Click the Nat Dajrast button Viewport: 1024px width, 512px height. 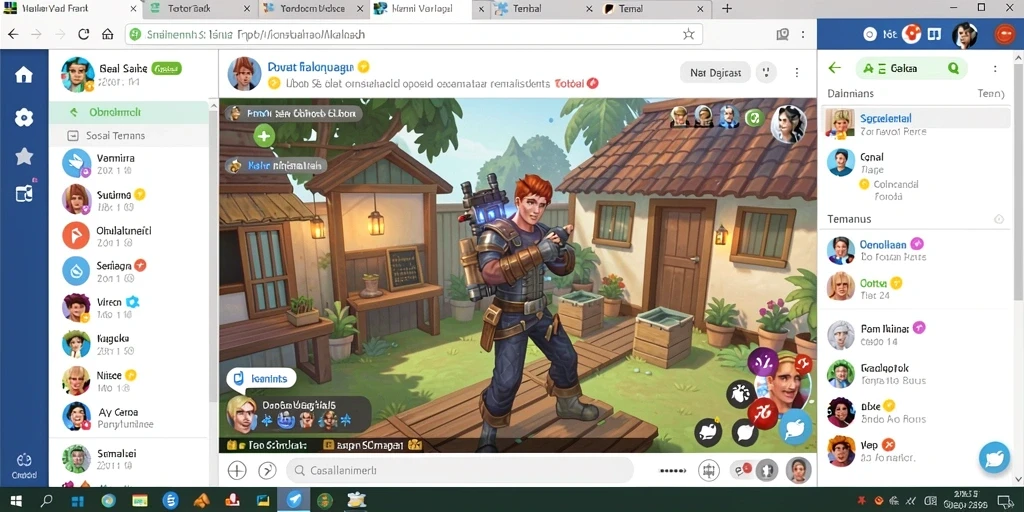715,73
